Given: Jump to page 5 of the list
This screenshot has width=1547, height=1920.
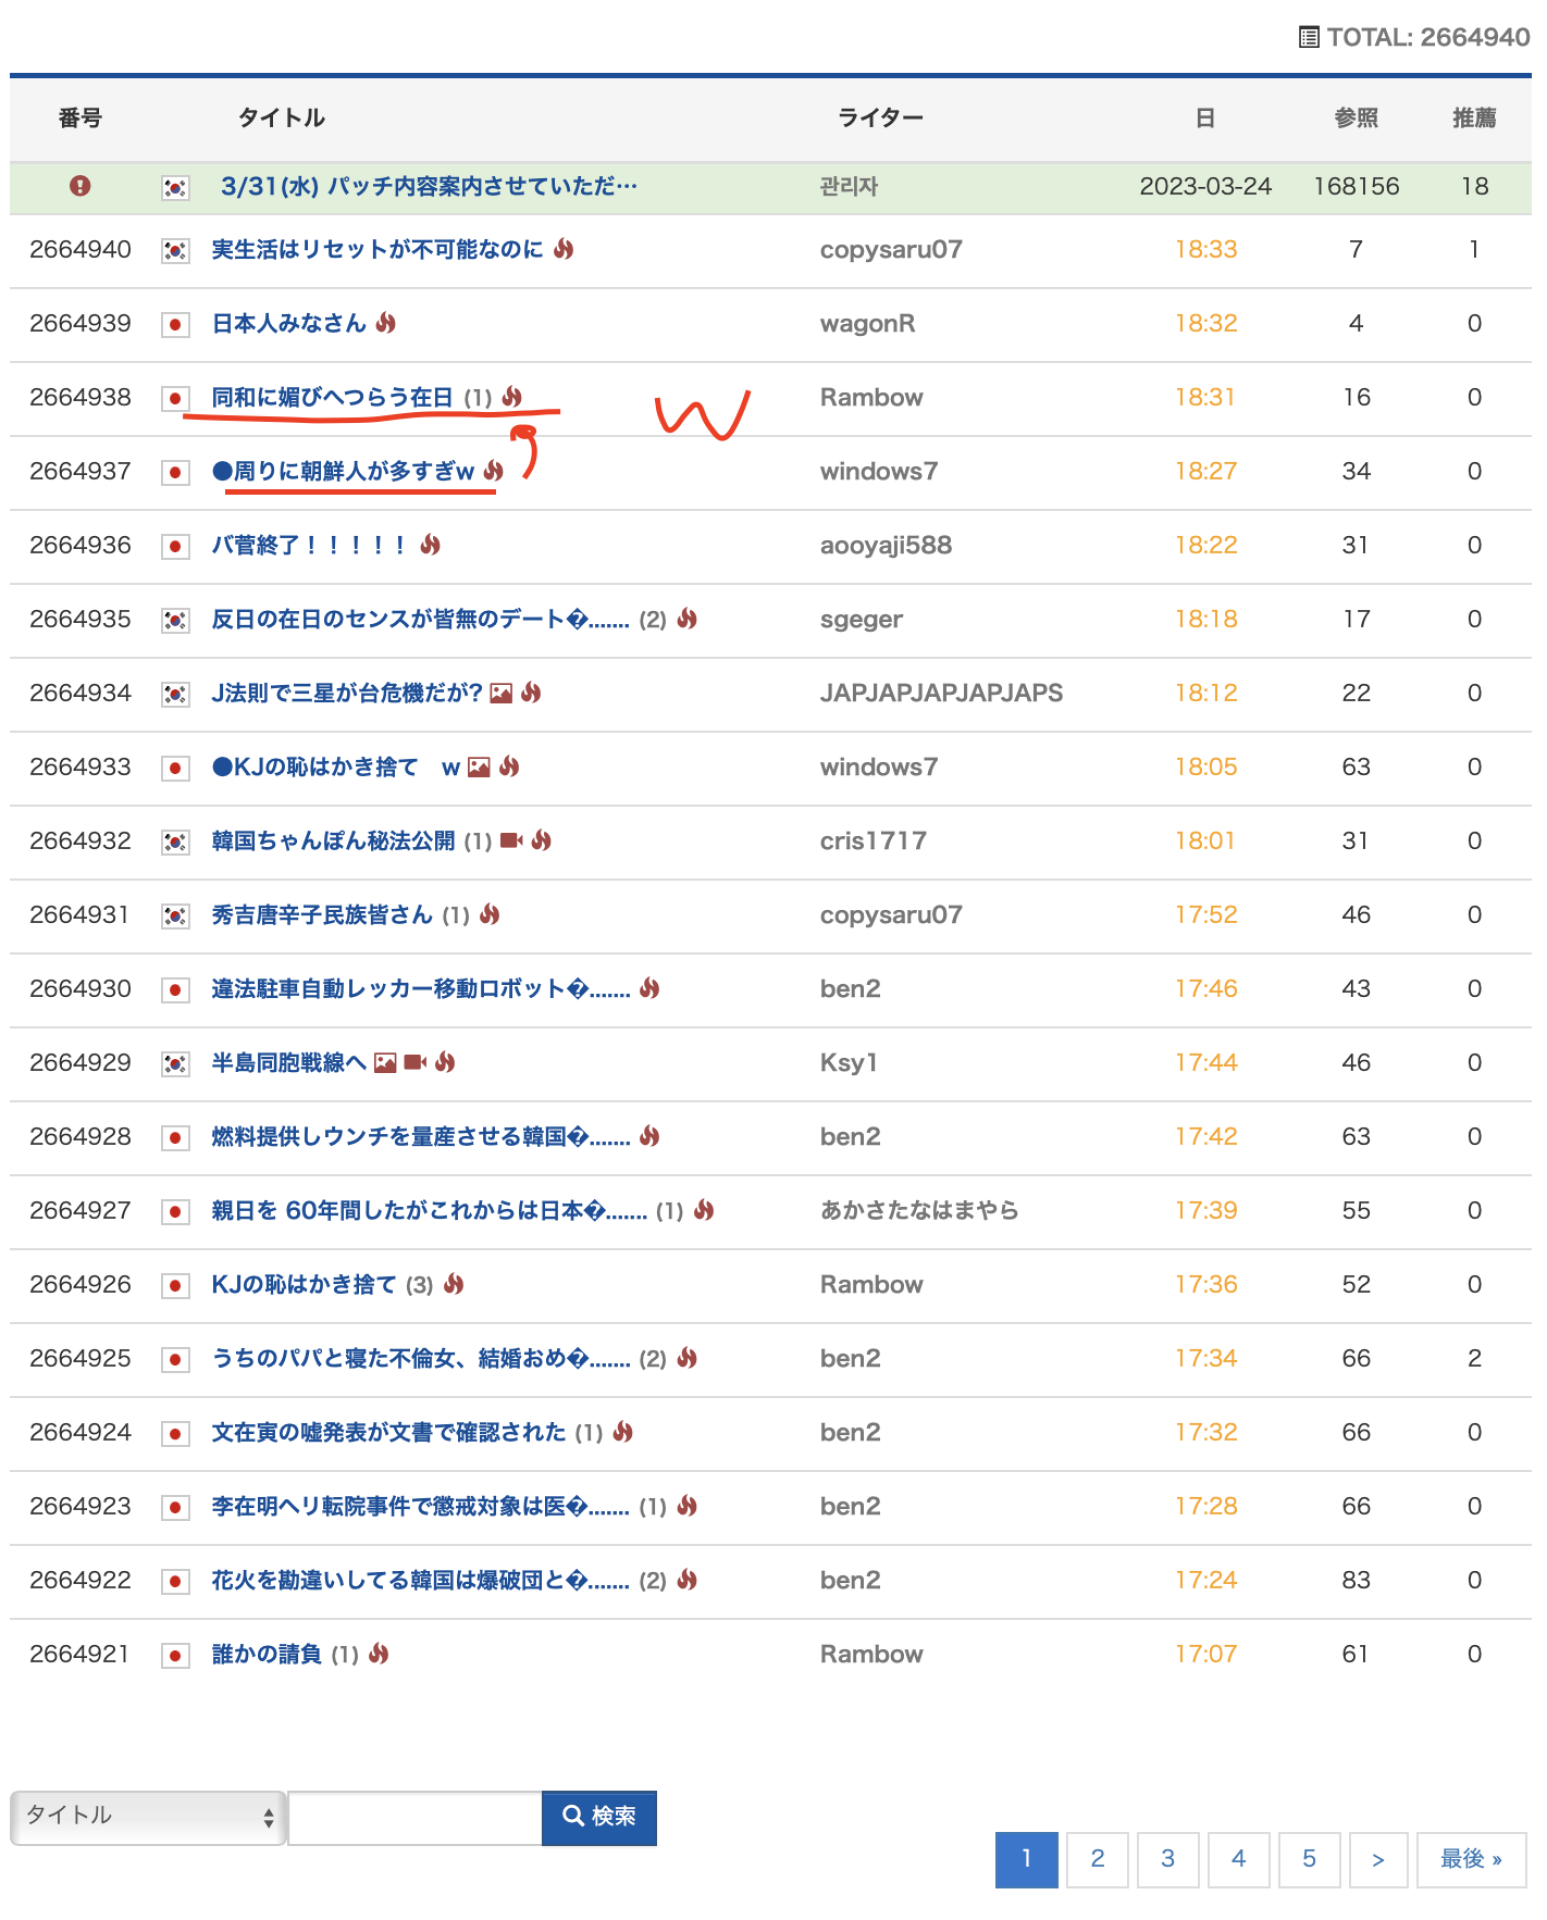Looking at the screenshot, I should click(1308, 1859).
